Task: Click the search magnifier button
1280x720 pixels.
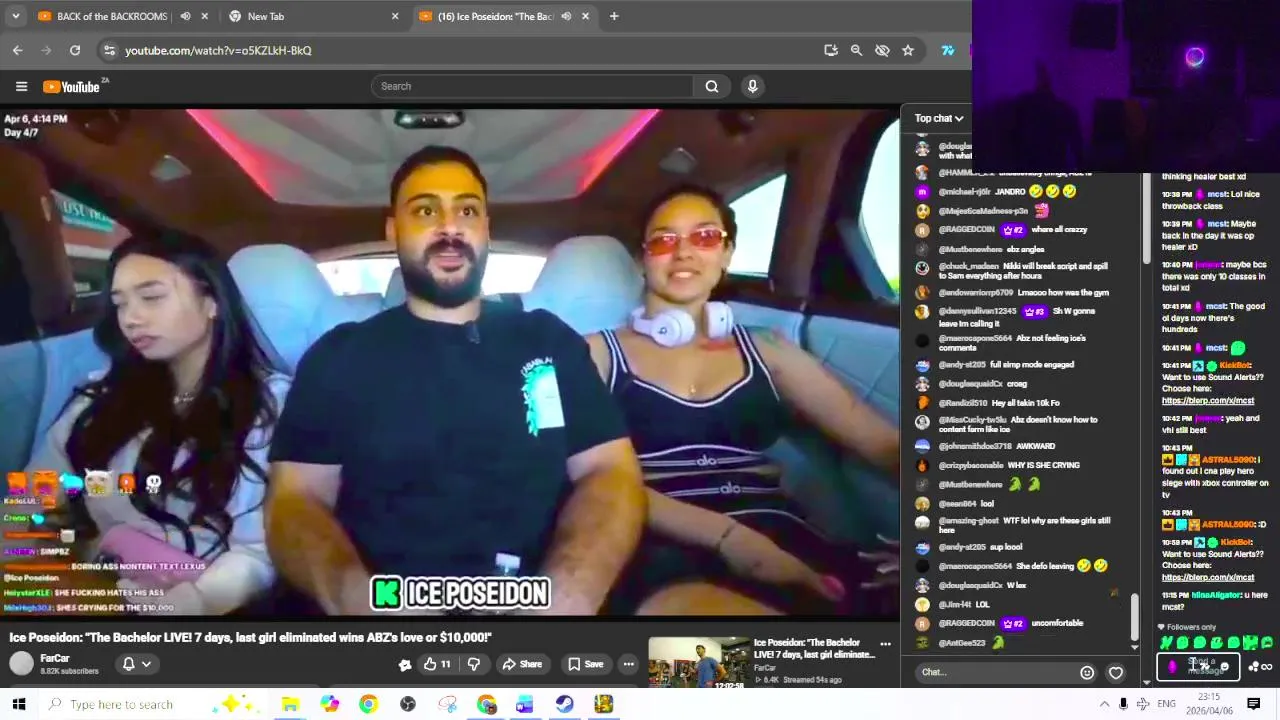Action: [712, 86]
